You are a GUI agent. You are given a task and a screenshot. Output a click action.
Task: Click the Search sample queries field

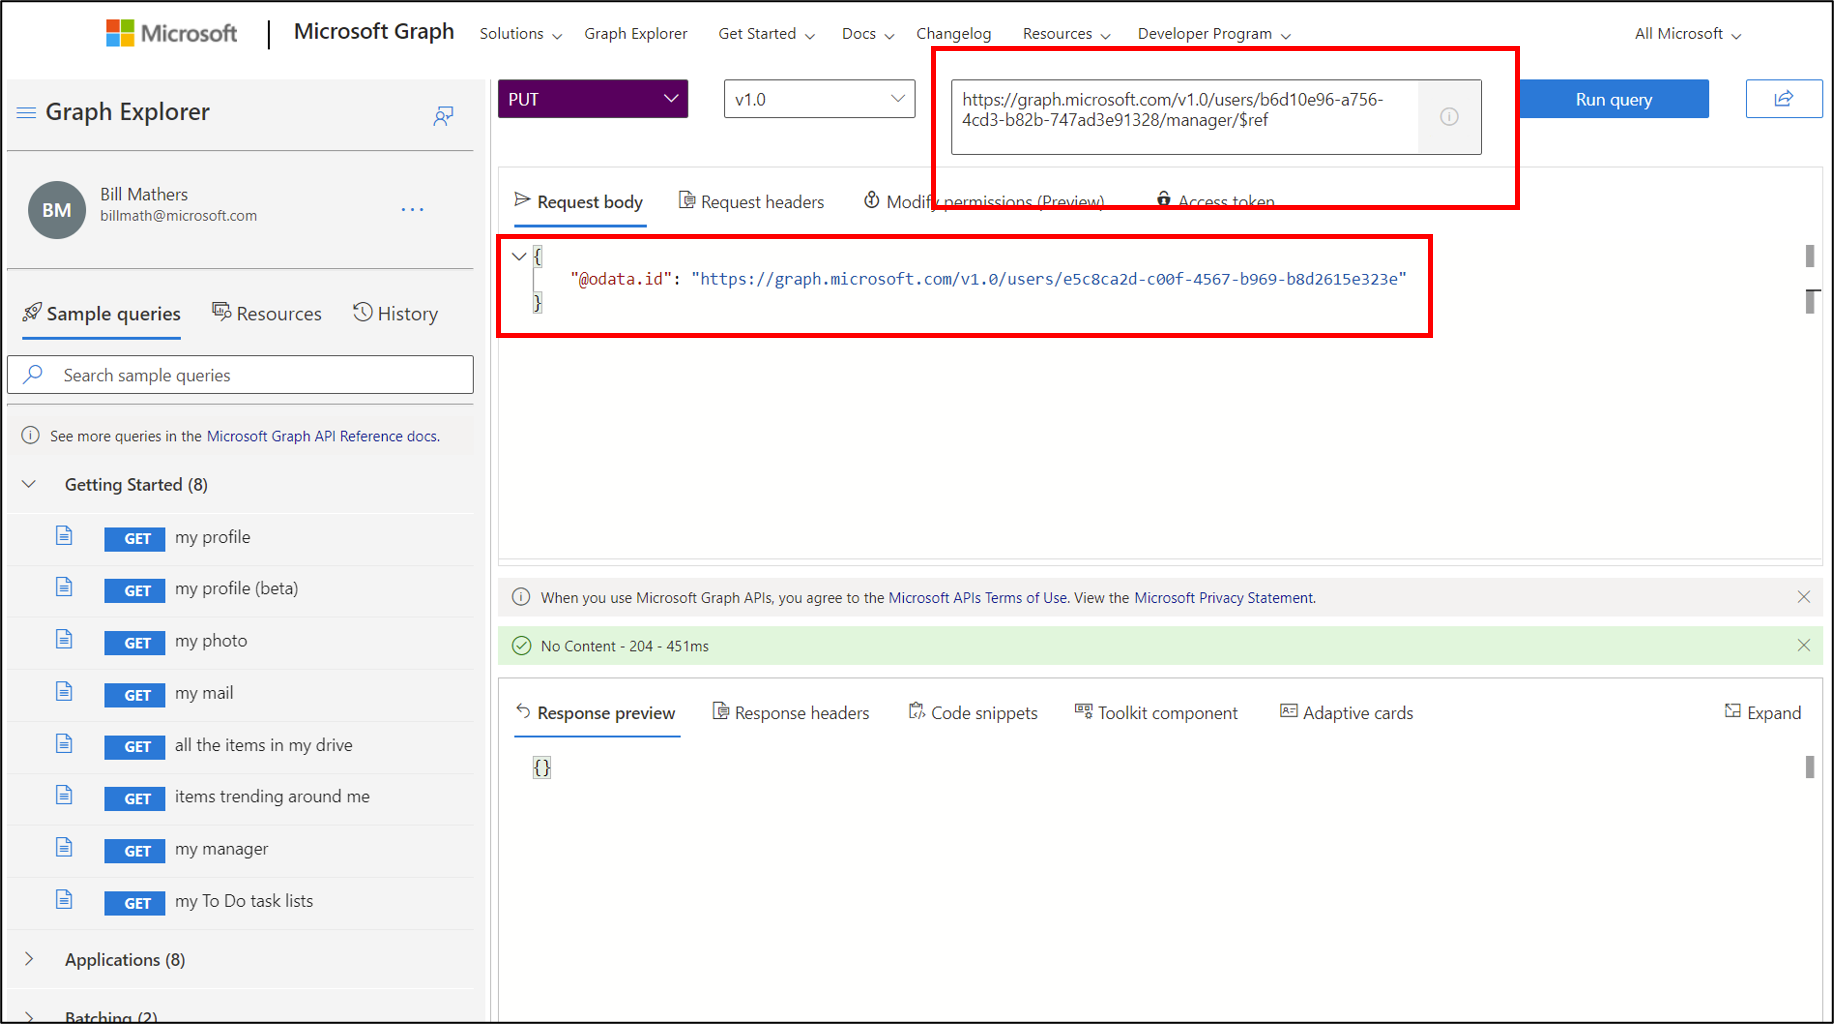pyautogui.click(x=240, y=375)
